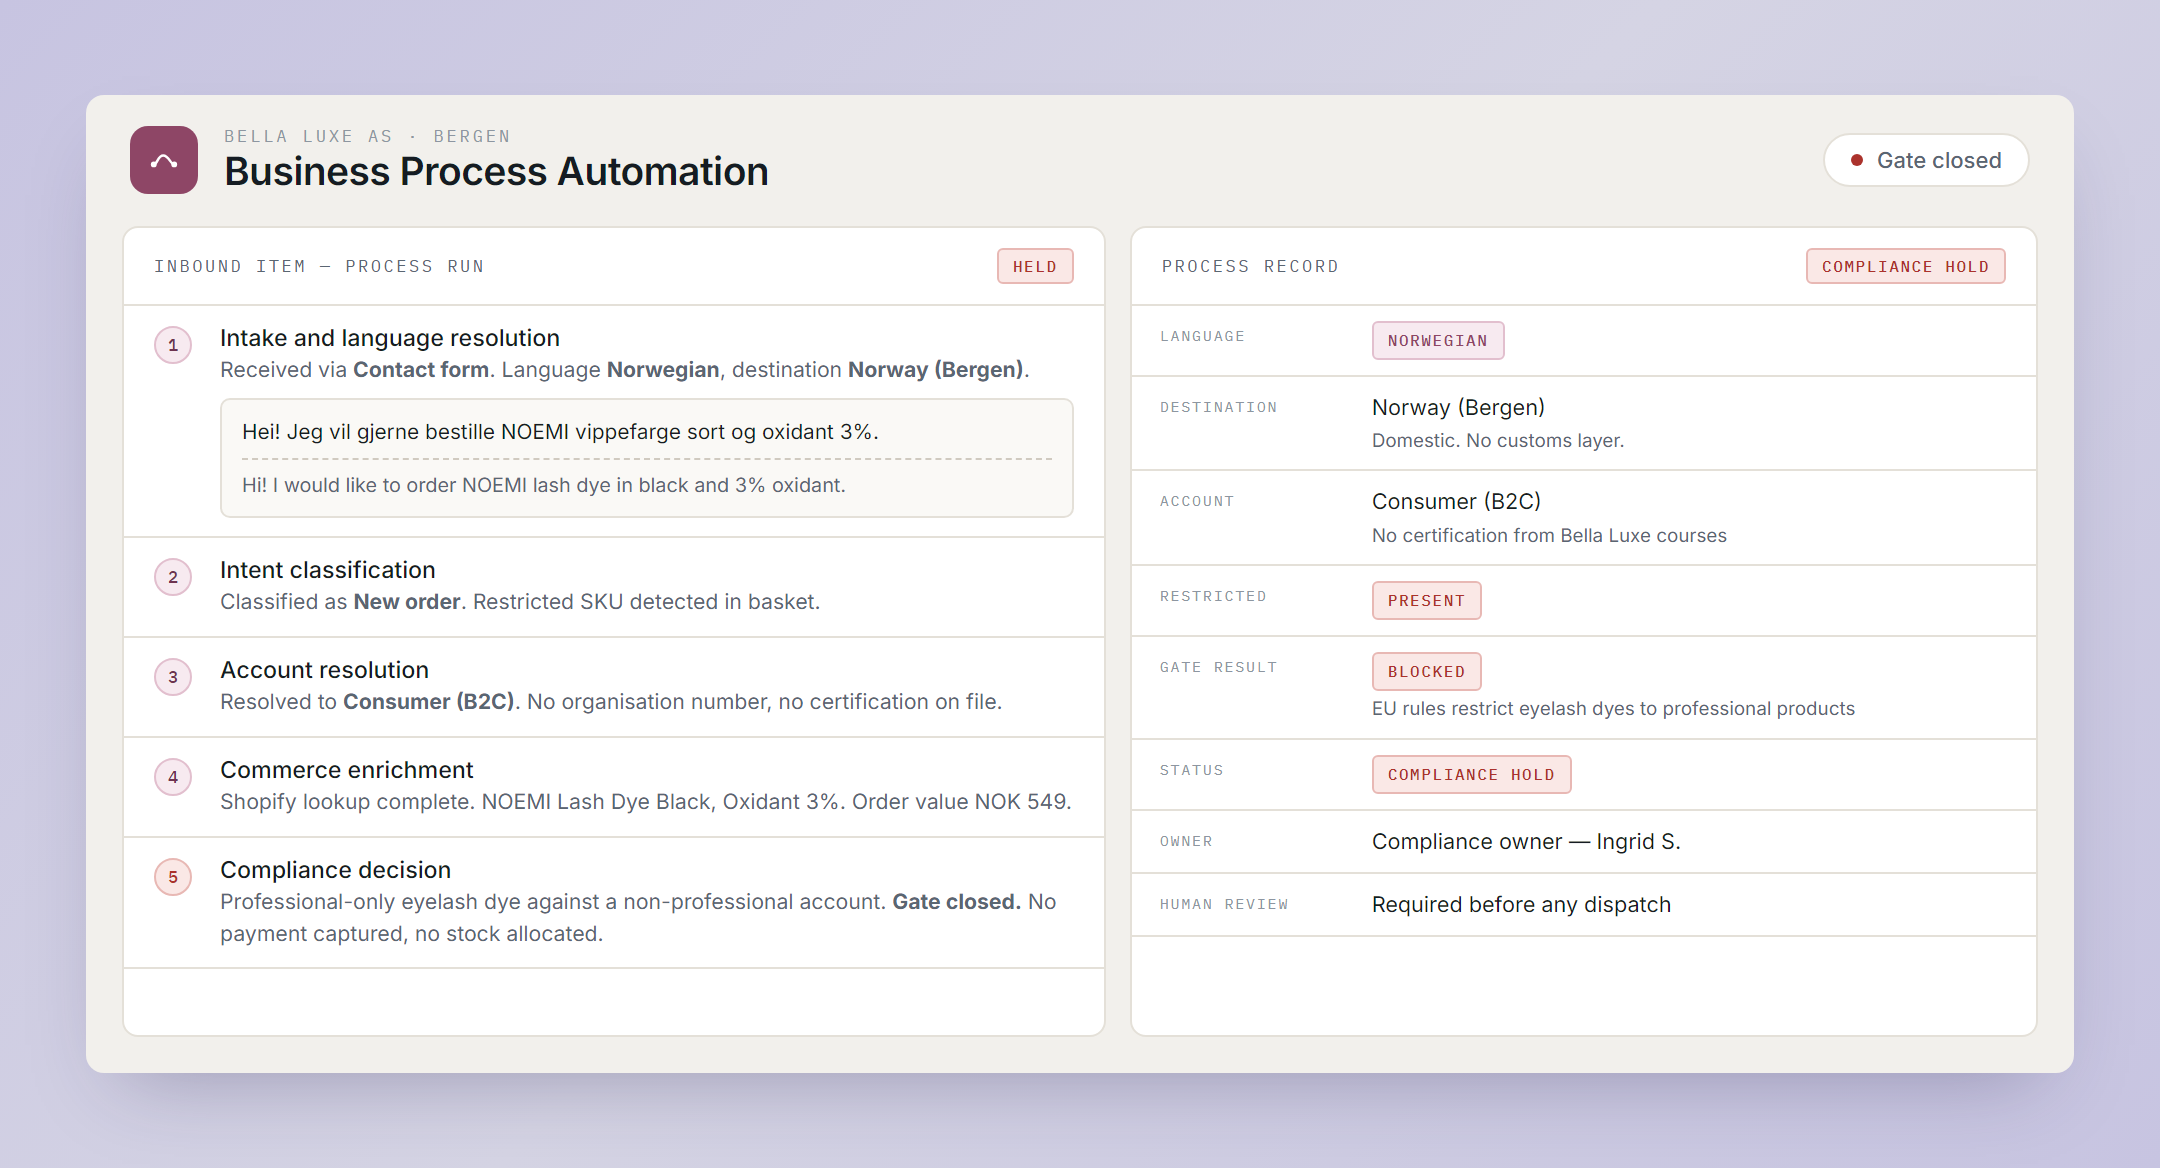The height and width of the screenshot is (1168, 2160).
Task: Click the Resolved to Consumer (B2C) description
Action: [611, 702]
